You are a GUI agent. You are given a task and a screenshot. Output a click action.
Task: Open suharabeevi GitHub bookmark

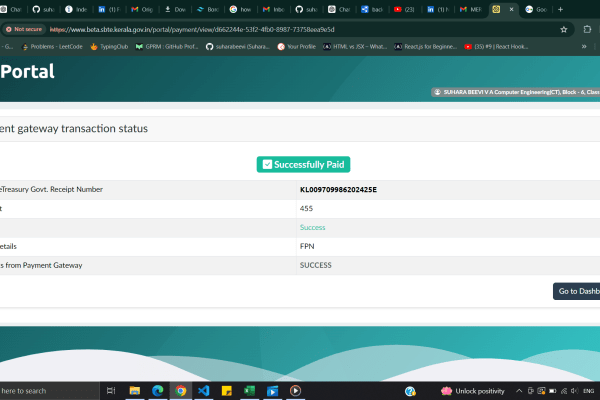[238, 47]
